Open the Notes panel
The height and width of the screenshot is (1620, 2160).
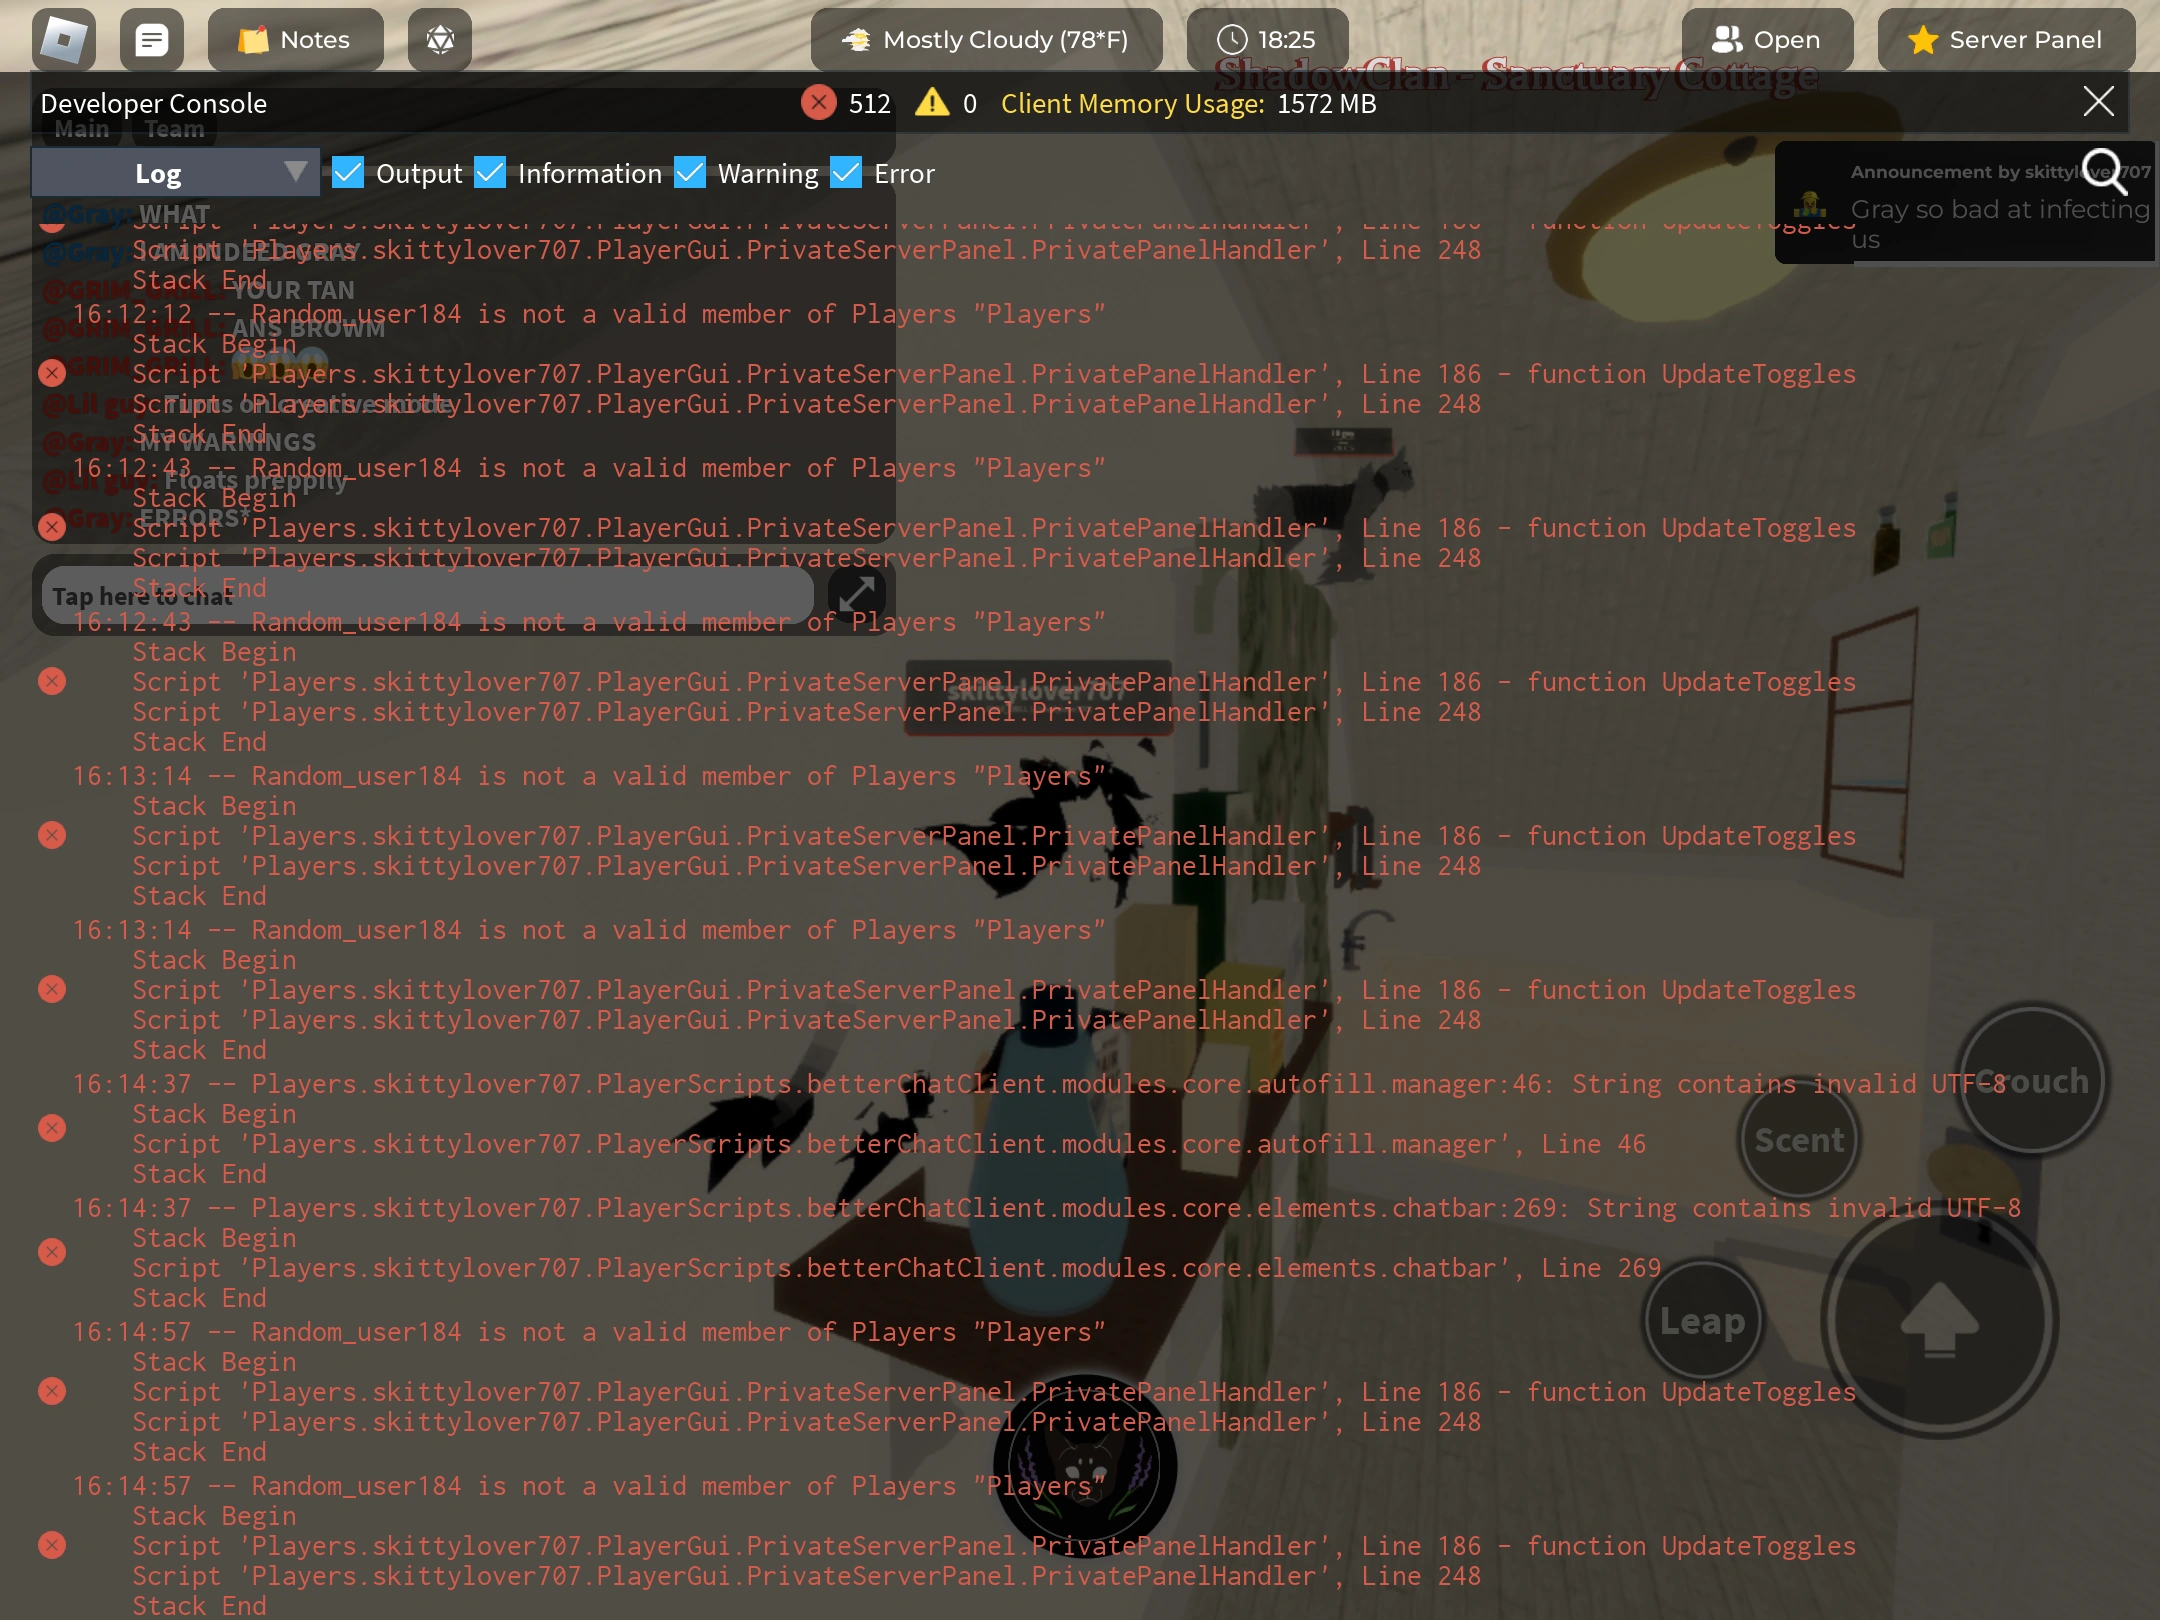pos(295,40)
